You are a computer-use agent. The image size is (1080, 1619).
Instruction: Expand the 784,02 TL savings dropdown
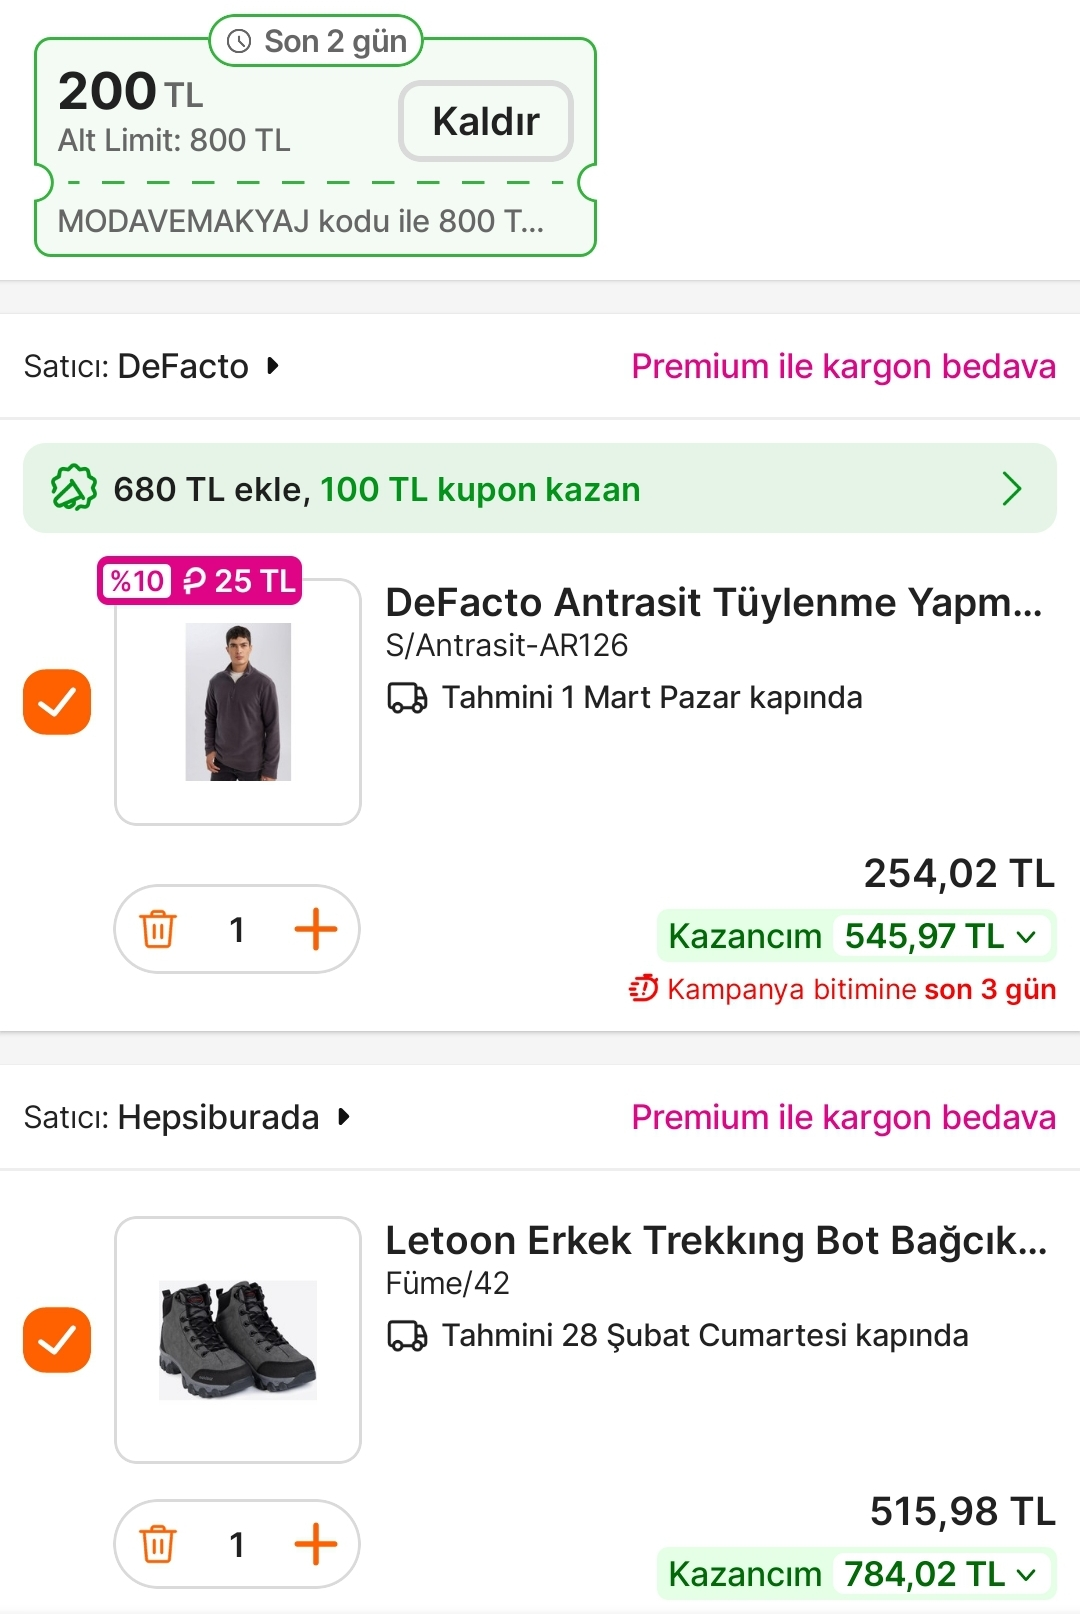[1026, 1575]
